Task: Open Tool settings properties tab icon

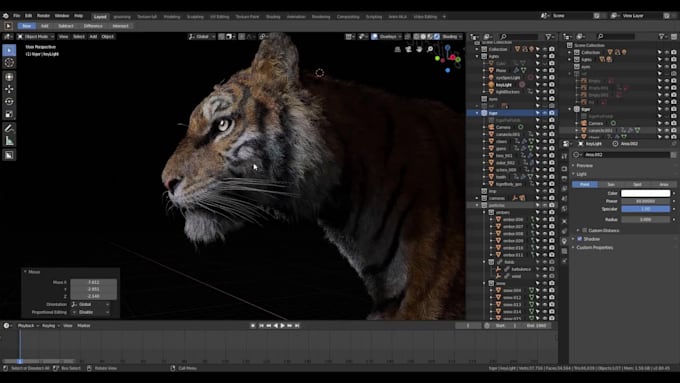Action: (x=564, y=156)
